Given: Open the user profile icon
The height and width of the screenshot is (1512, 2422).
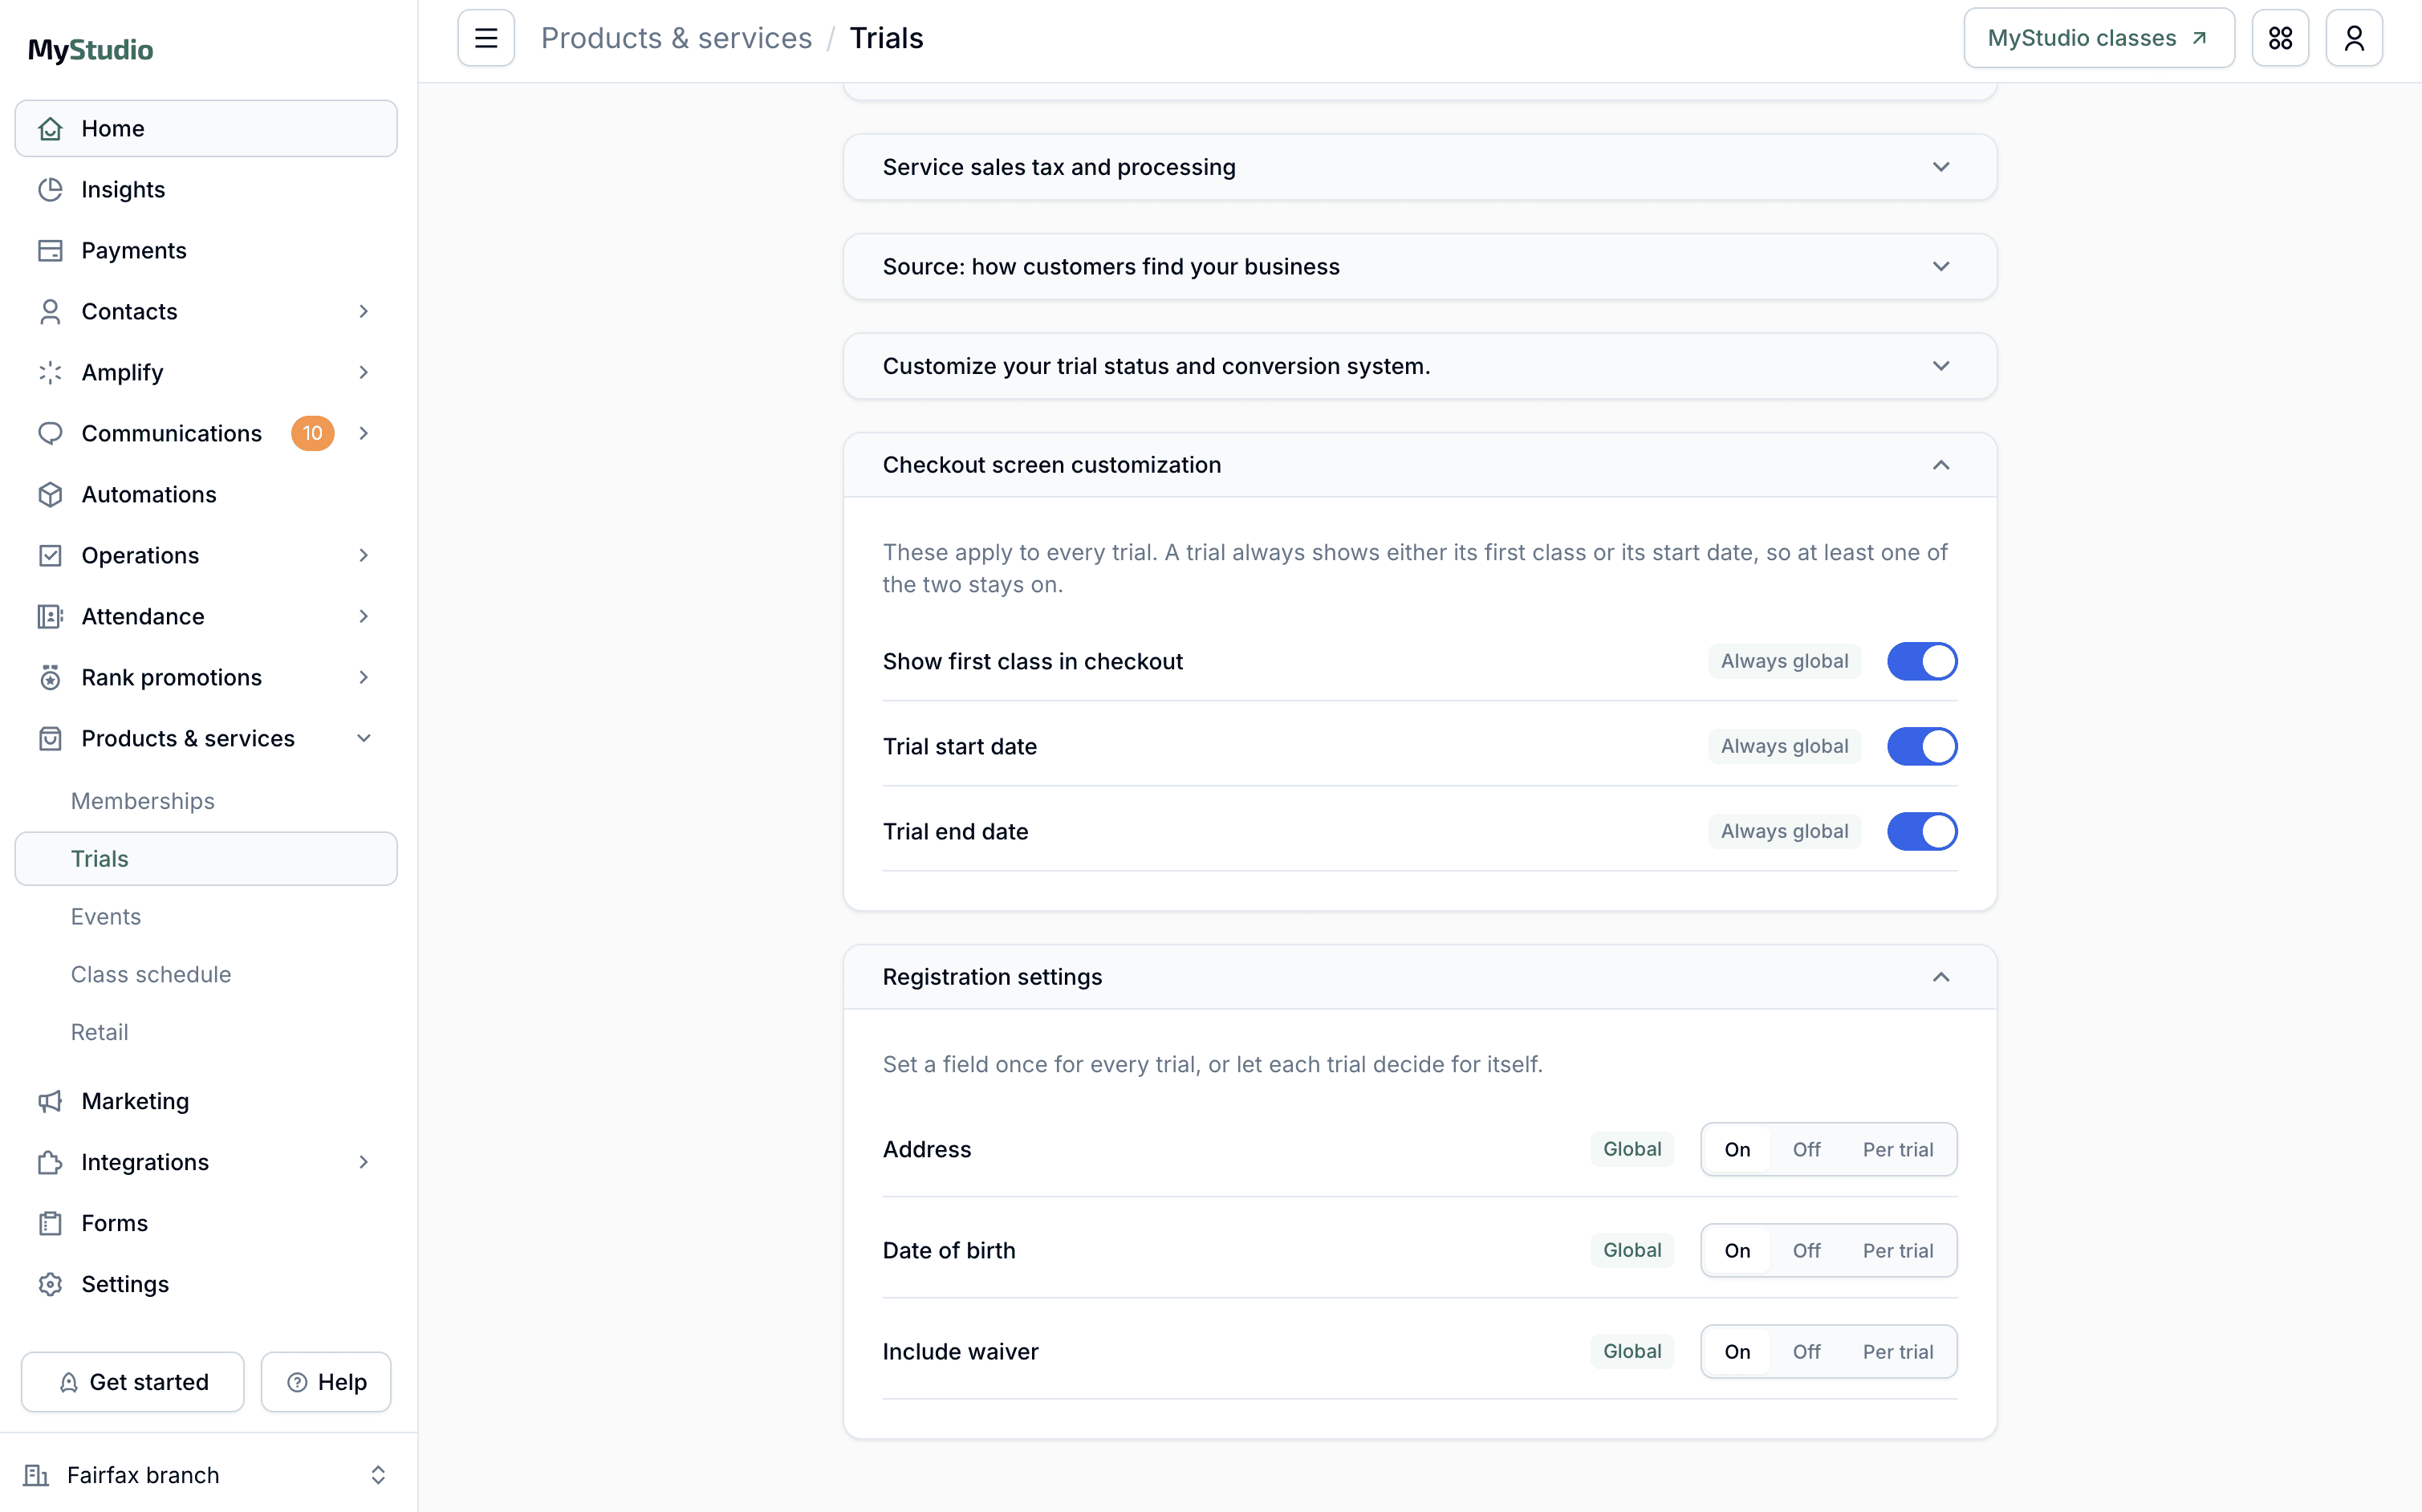Looking at the screenshot, I should point(2354,38).
